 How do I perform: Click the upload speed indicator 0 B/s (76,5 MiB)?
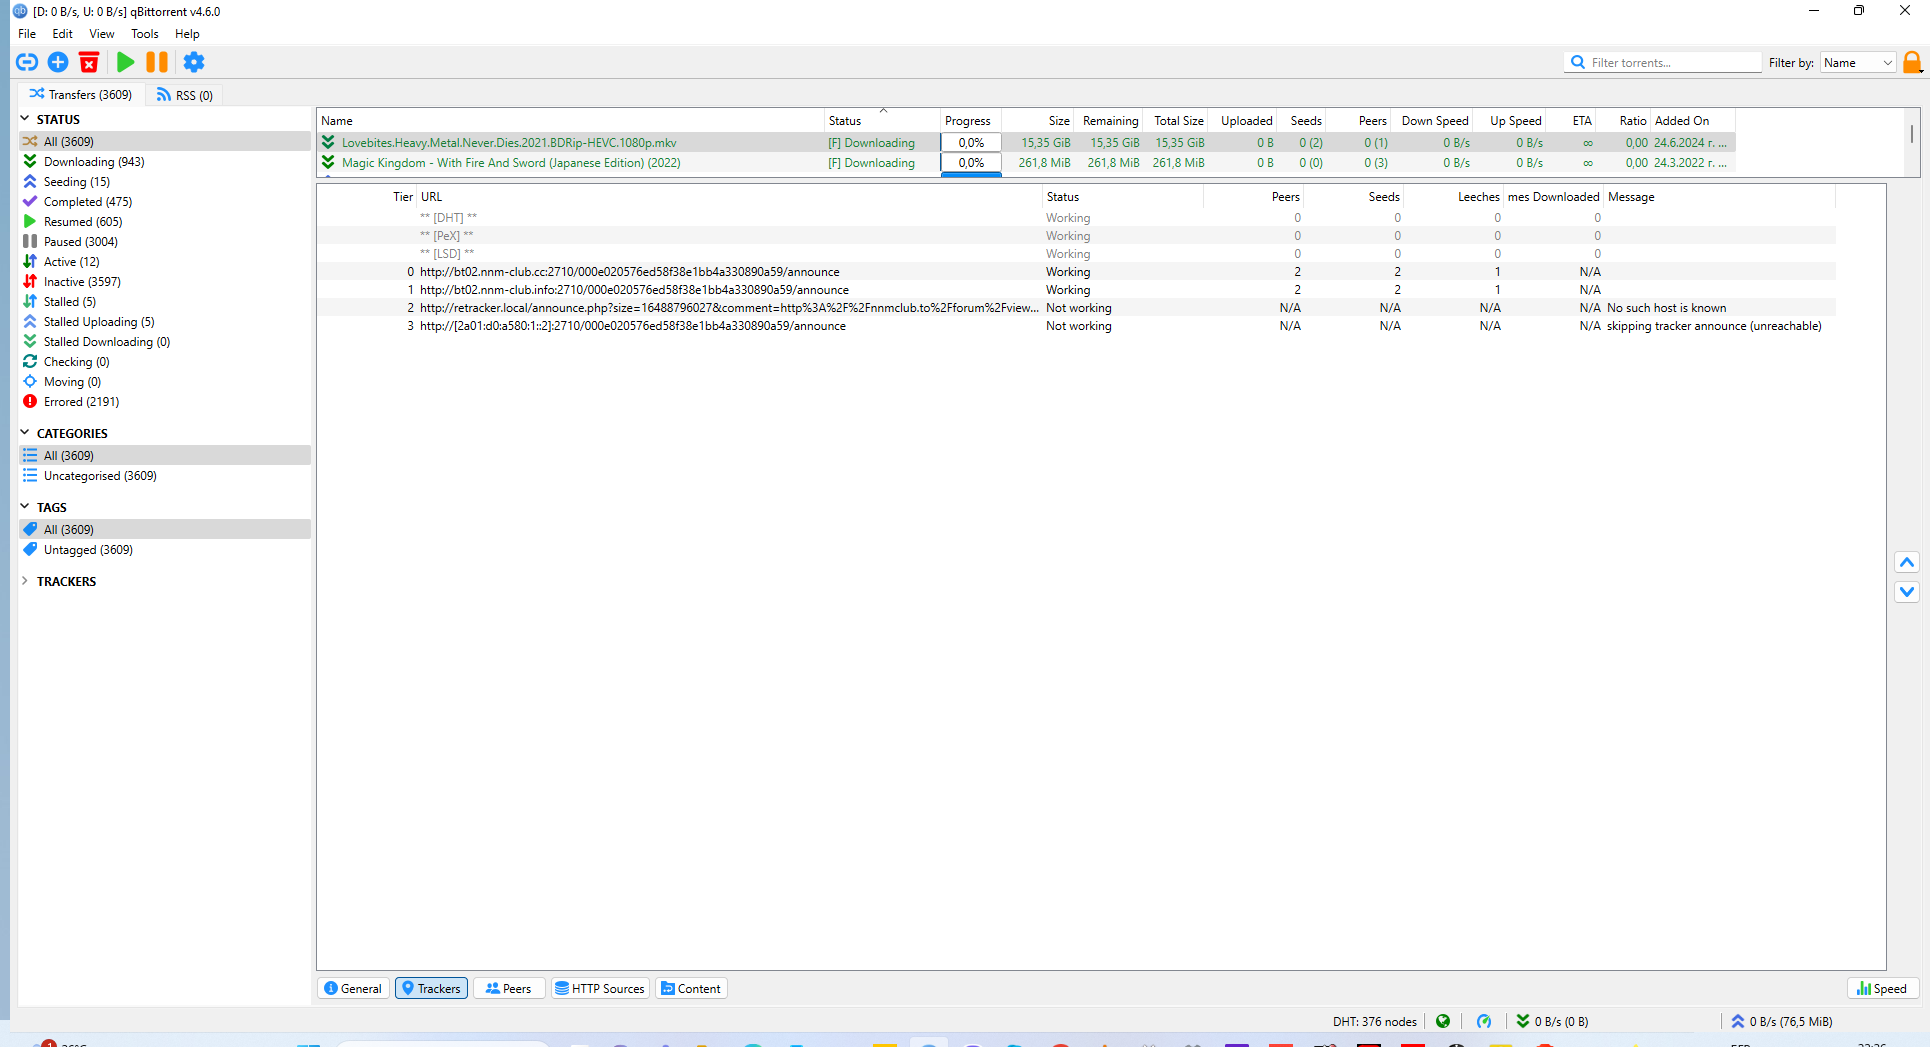(x=1782, y=1021)
